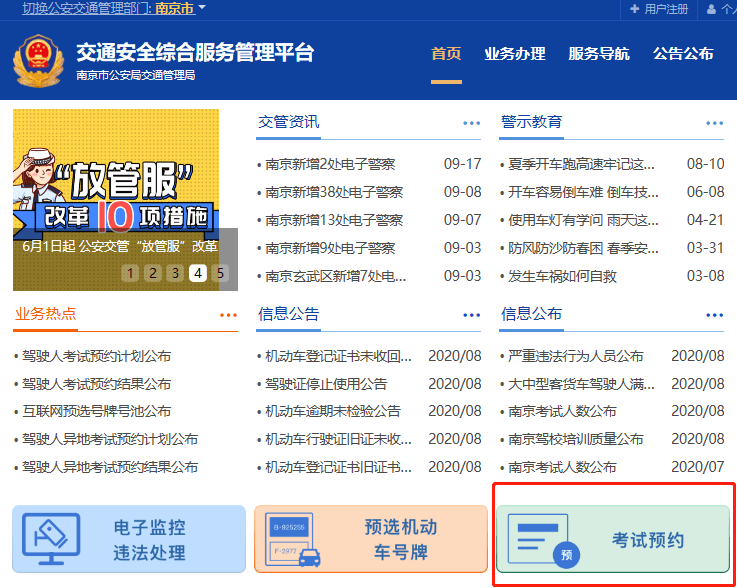Open 大中型客货车驾驶人满... item
The image size is (737, 588).
pos(581,384)
